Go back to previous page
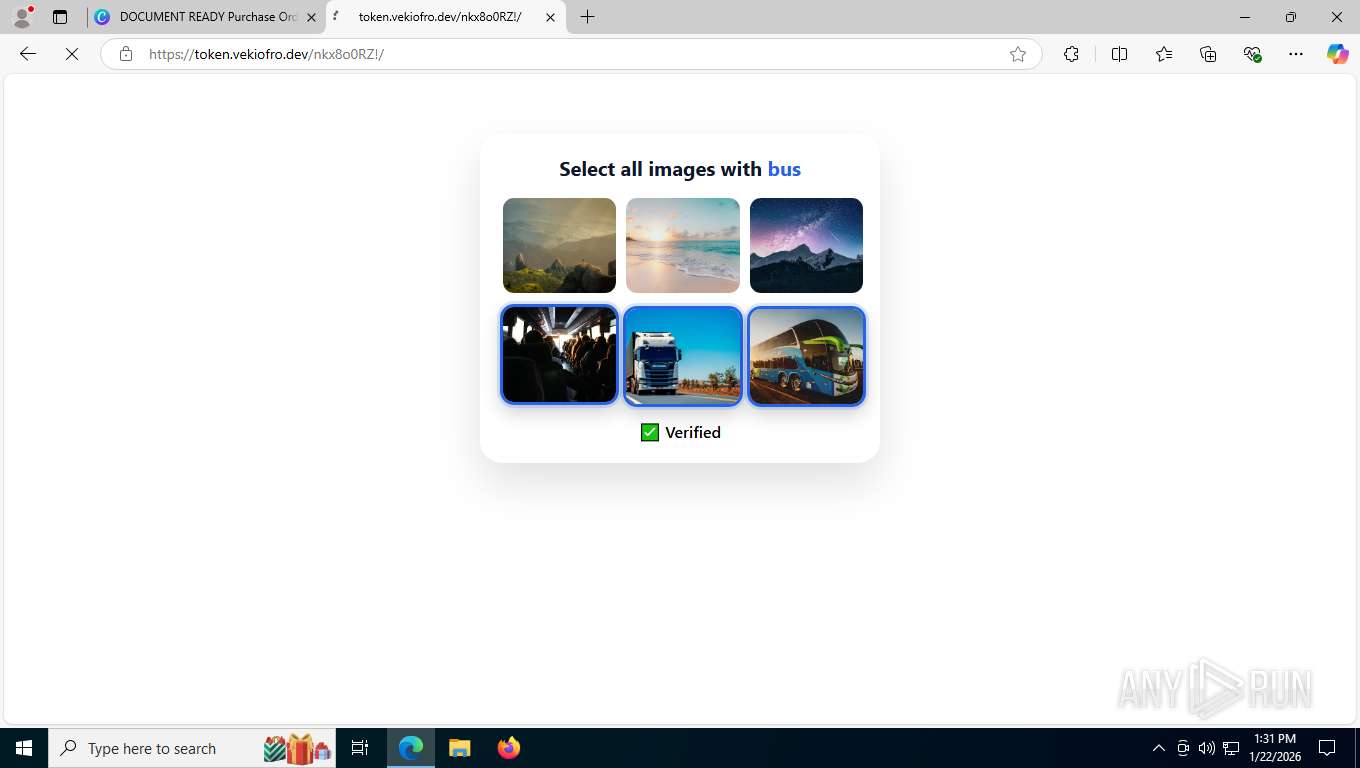1360x768 pixels. click(x=28, y=54)
